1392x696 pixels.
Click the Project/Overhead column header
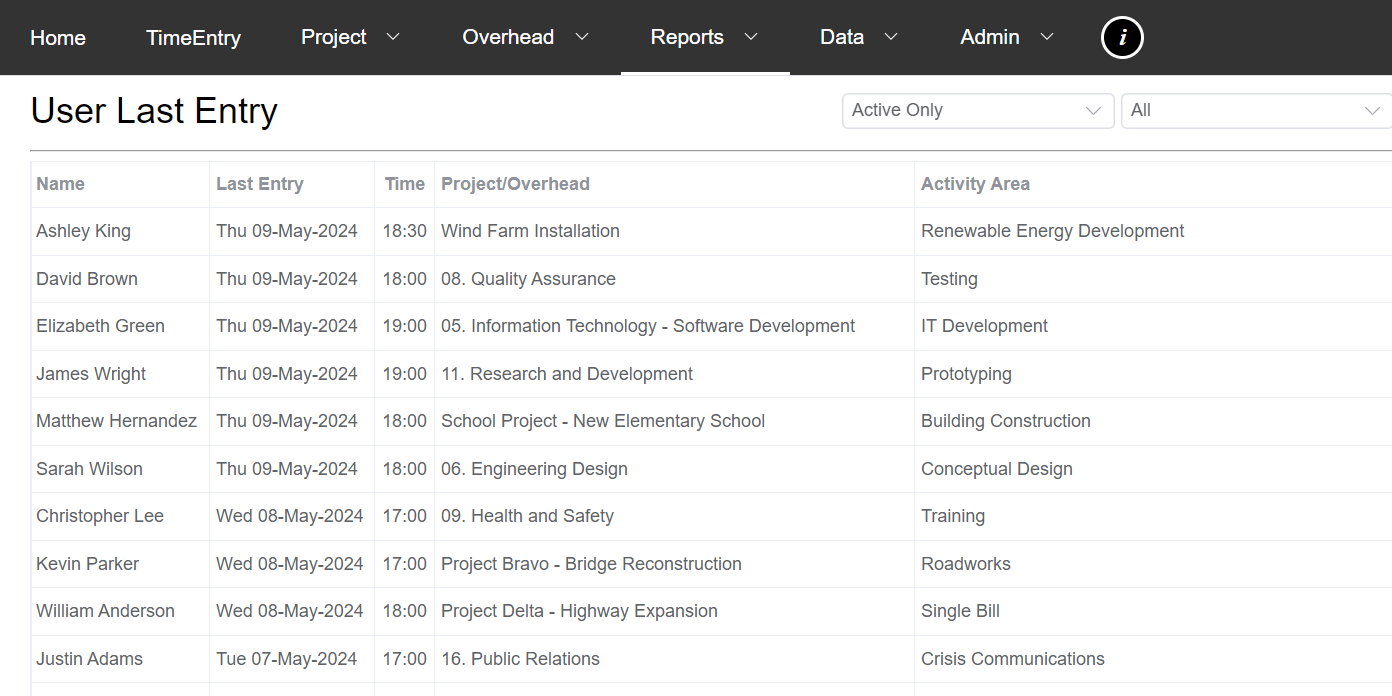515,184
